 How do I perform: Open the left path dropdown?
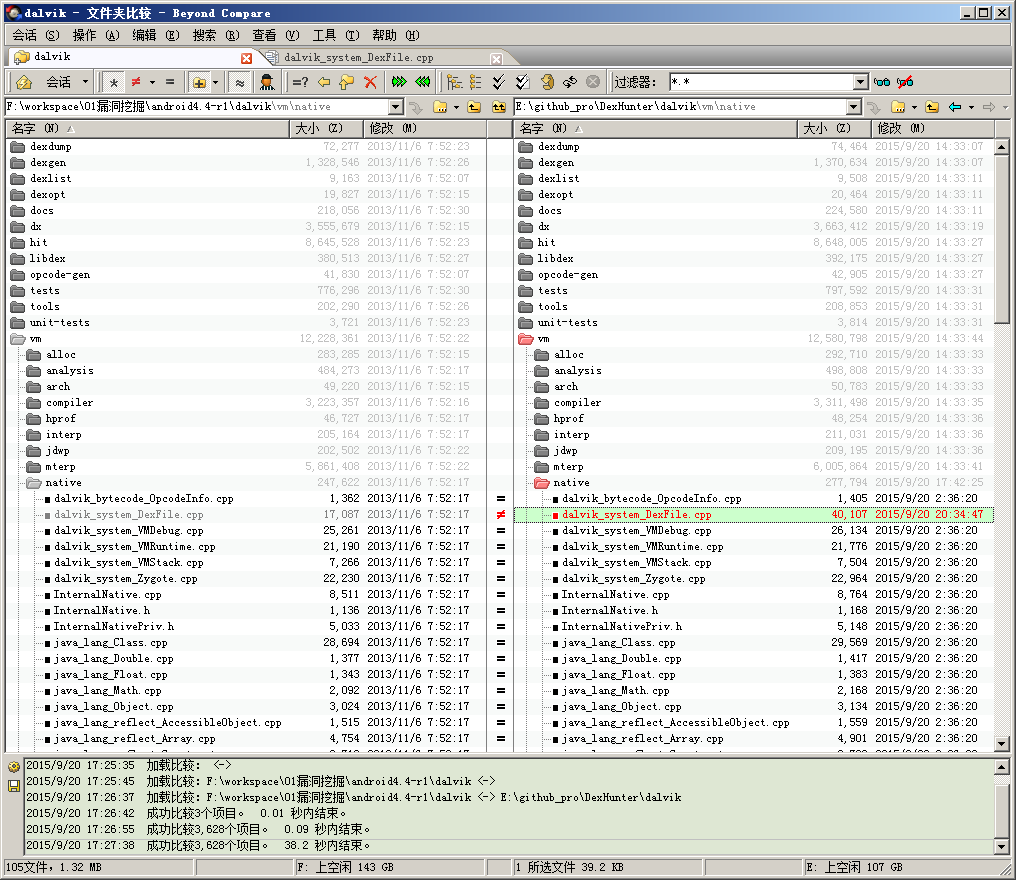tap(396, 107)
